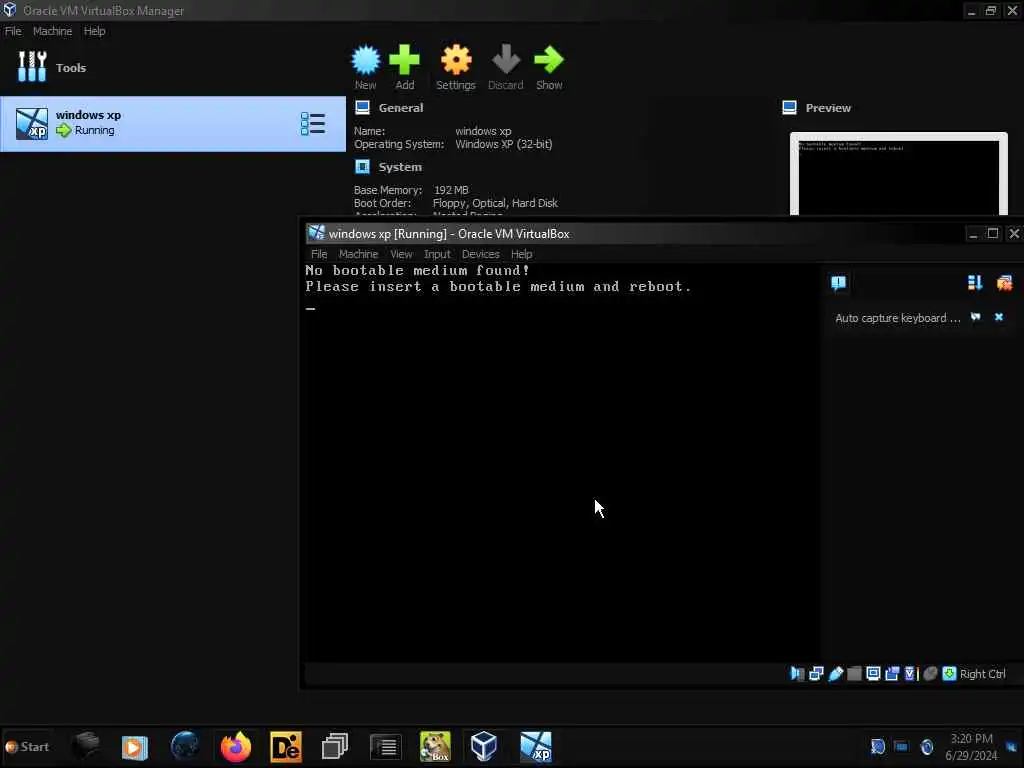Select the windows xp VM entry

[x=172, y=124]
